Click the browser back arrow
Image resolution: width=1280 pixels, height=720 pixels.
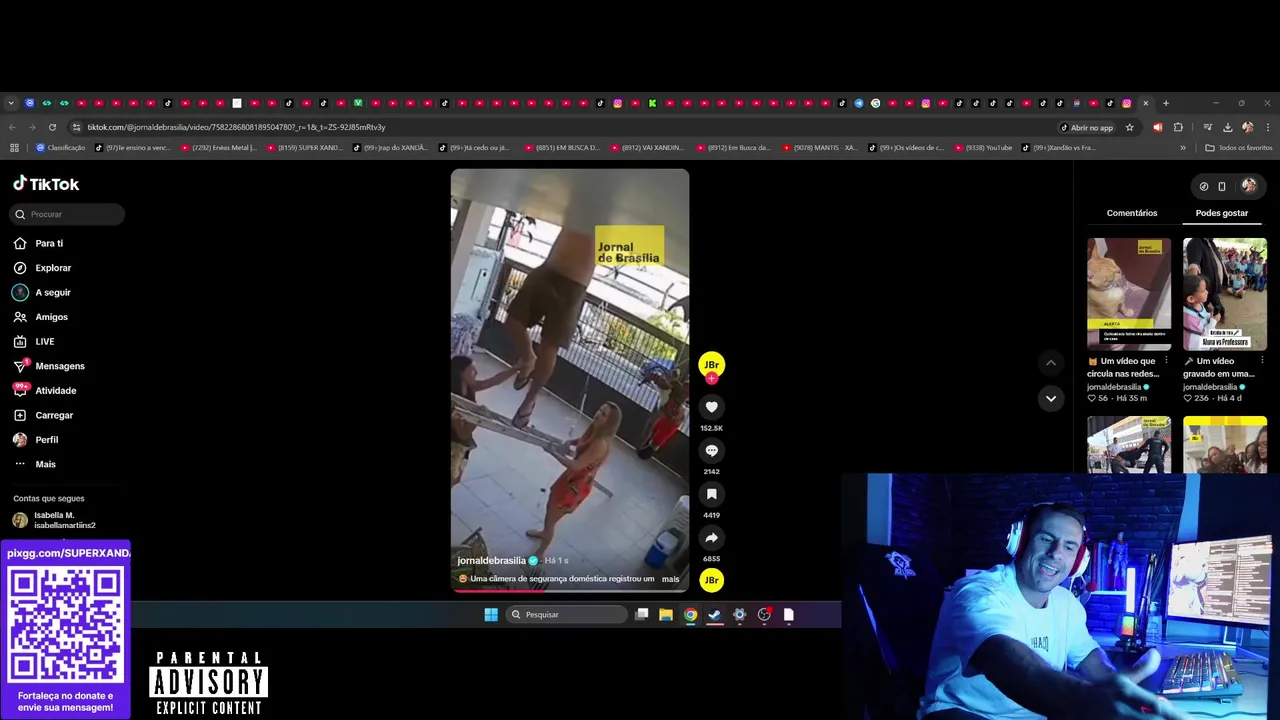click(12, 127)
